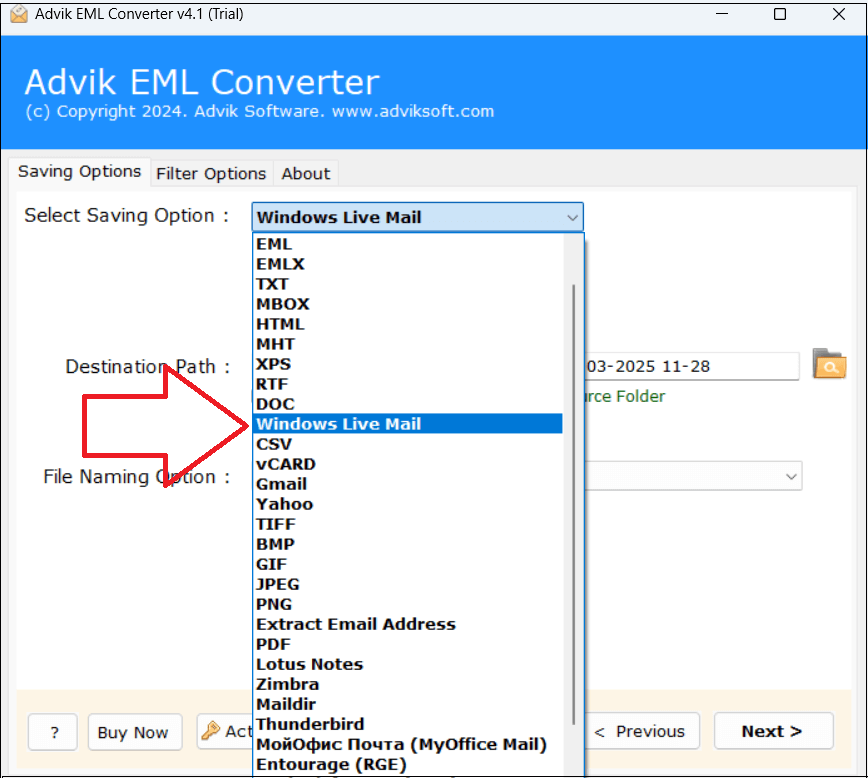Click the Advik app icon in title bar

[x=19, y=14]
